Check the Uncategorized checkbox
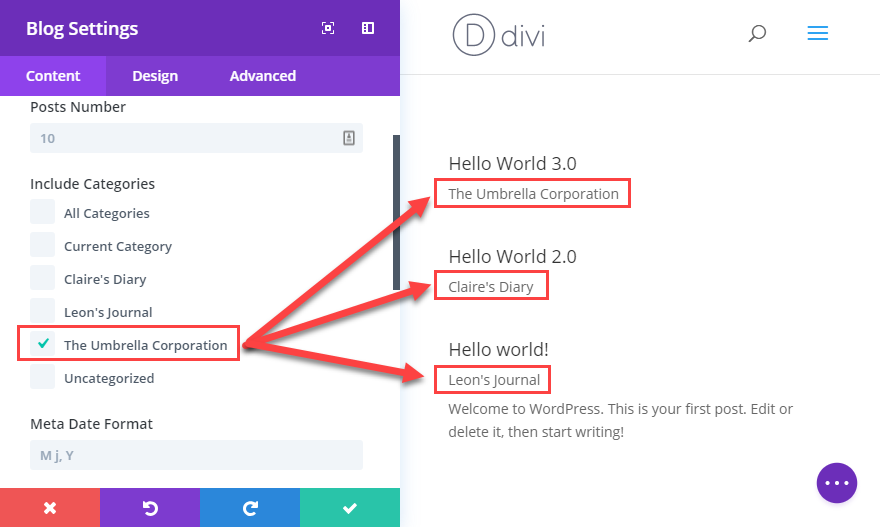The image size is (880, 527). click(43, 377)
